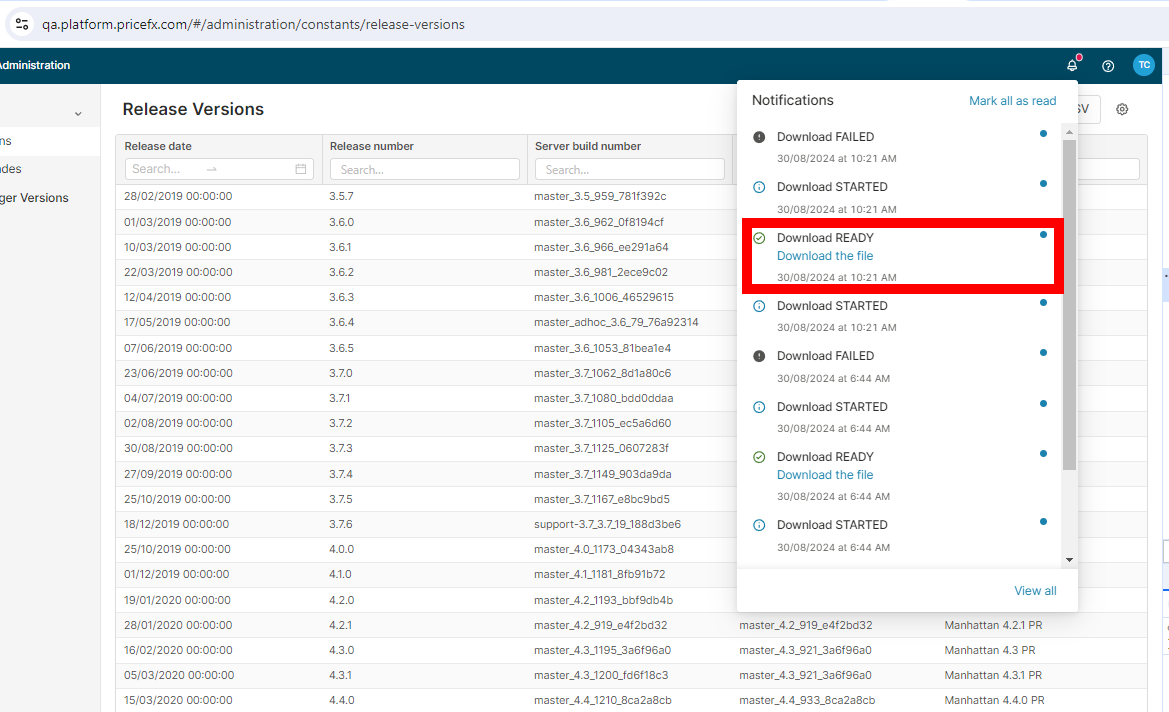Click View all notifications link
The width and height of the screenshot is (1169, 712).
(1035, 591)
